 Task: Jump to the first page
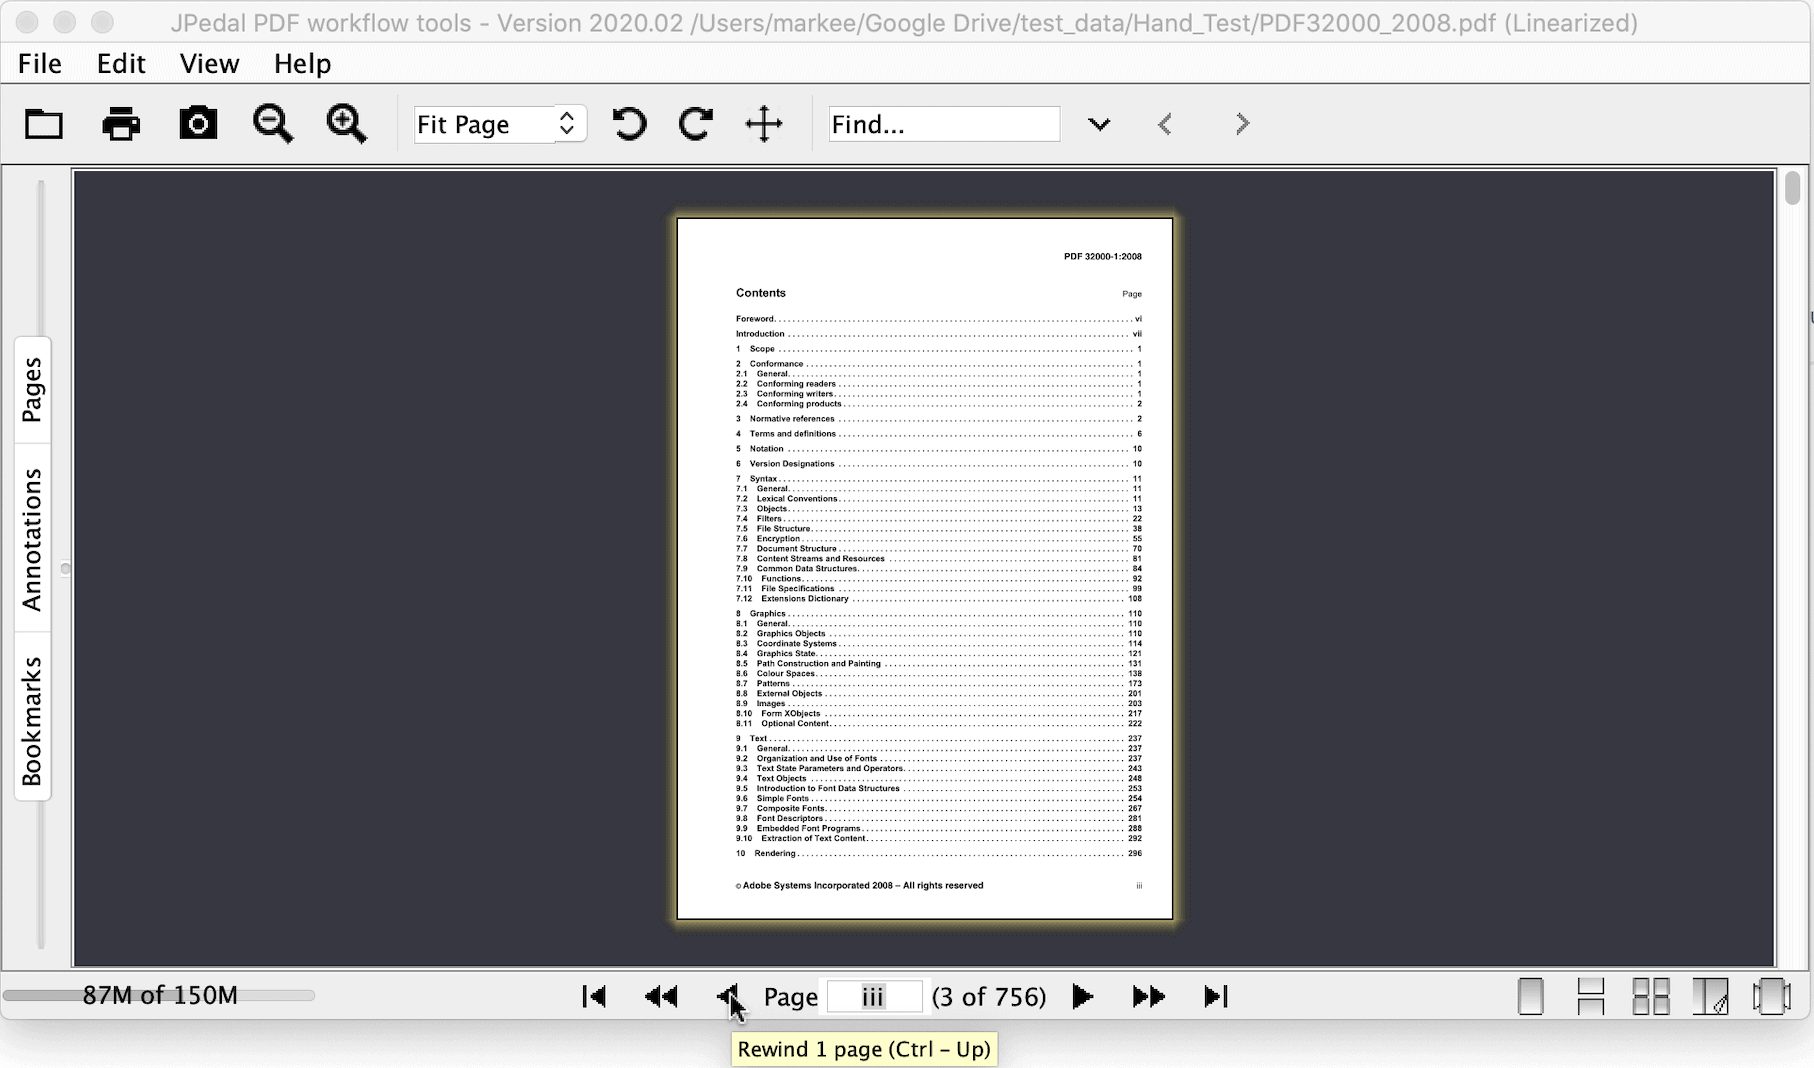594,996
